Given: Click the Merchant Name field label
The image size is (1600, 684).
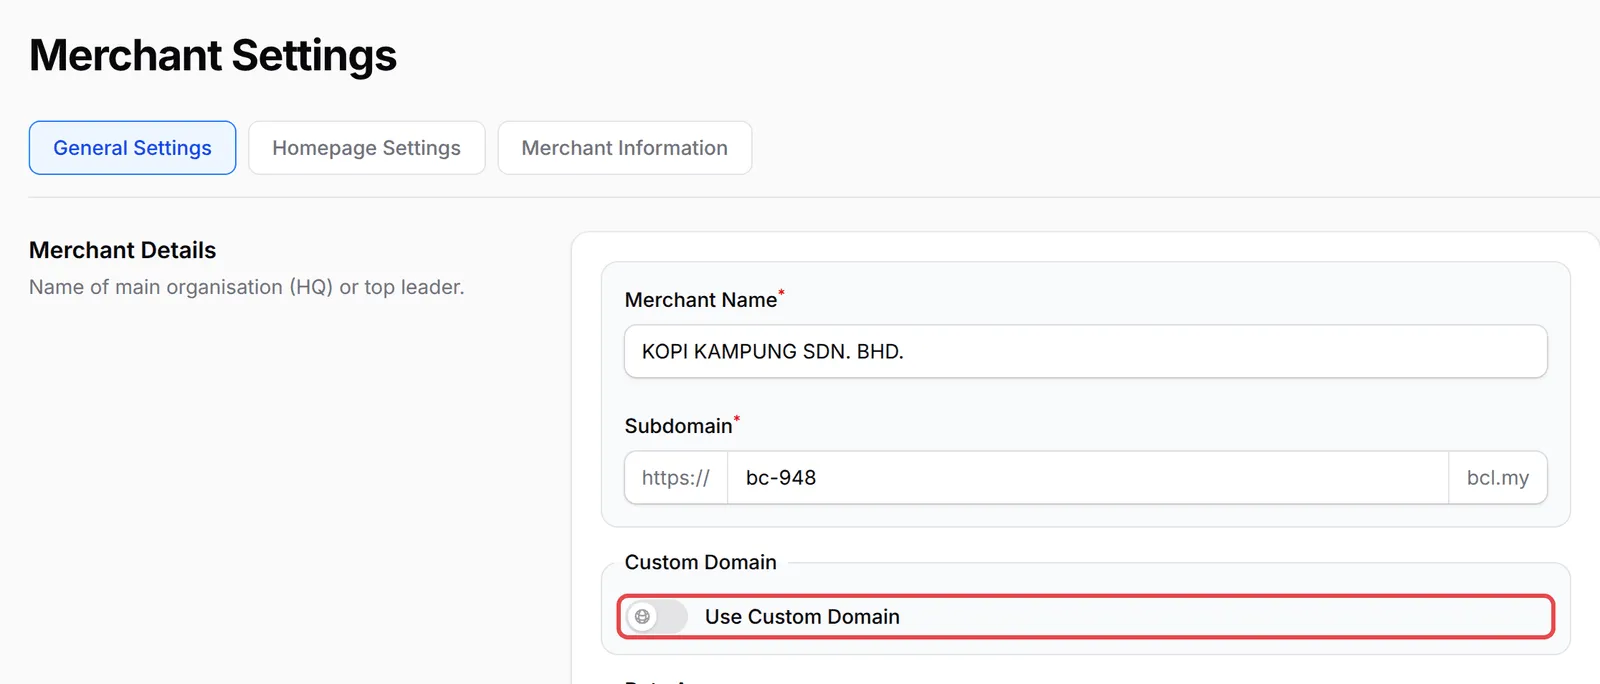Looking at the screenshot, I should click(701, 300).
